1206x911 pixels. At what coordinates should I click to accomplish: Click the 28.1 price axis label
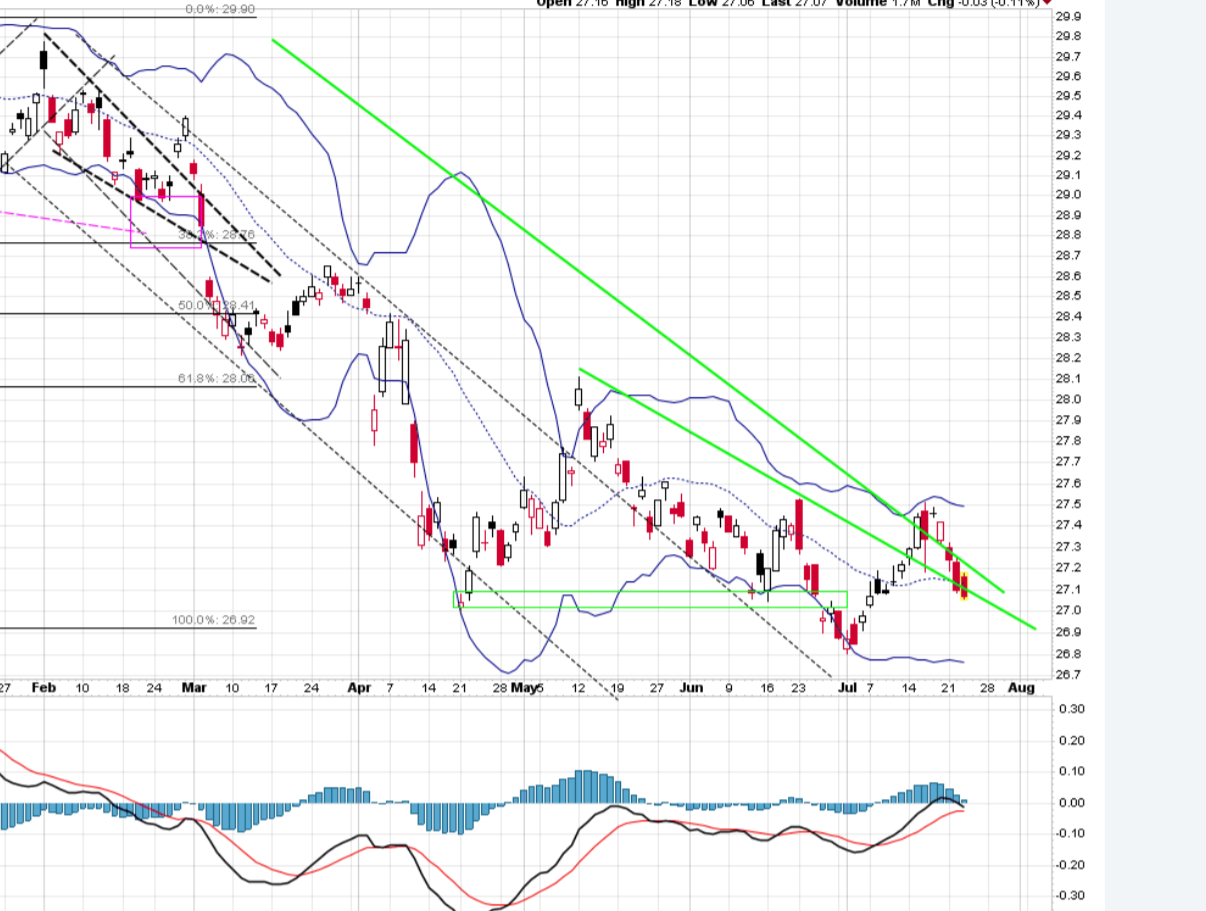click(1068, 379)
